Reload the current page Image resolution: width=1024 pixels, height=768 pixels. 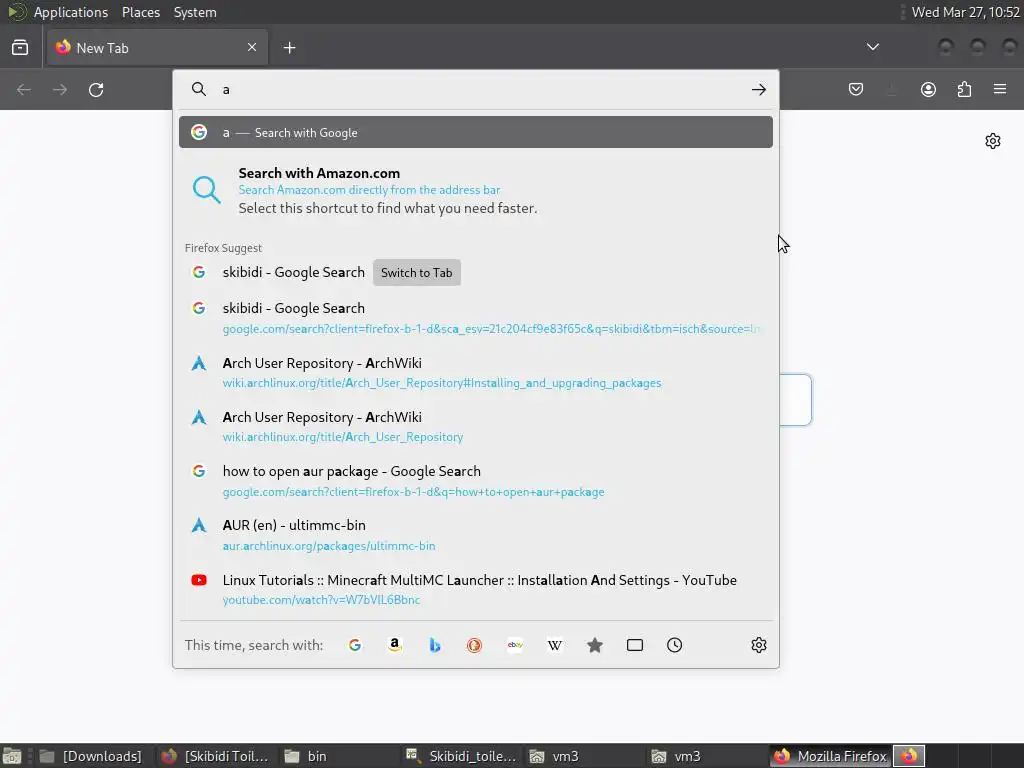96,89
